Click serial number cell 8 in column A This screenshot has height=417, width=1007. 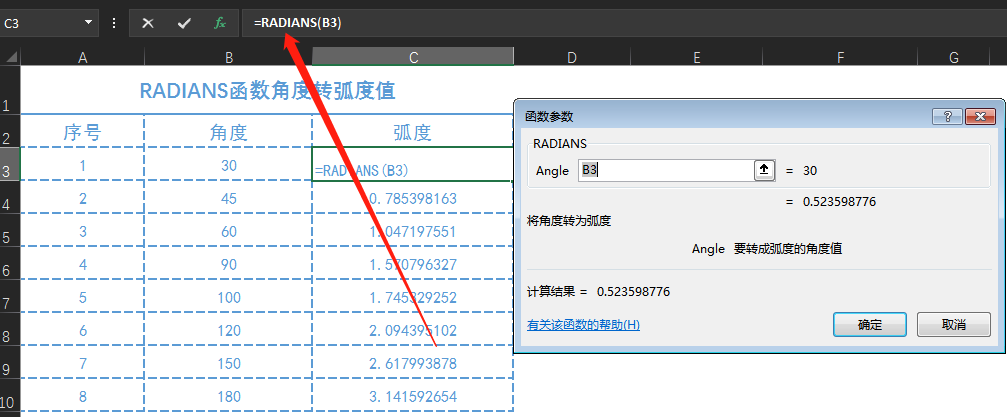[x=82, y=396]
